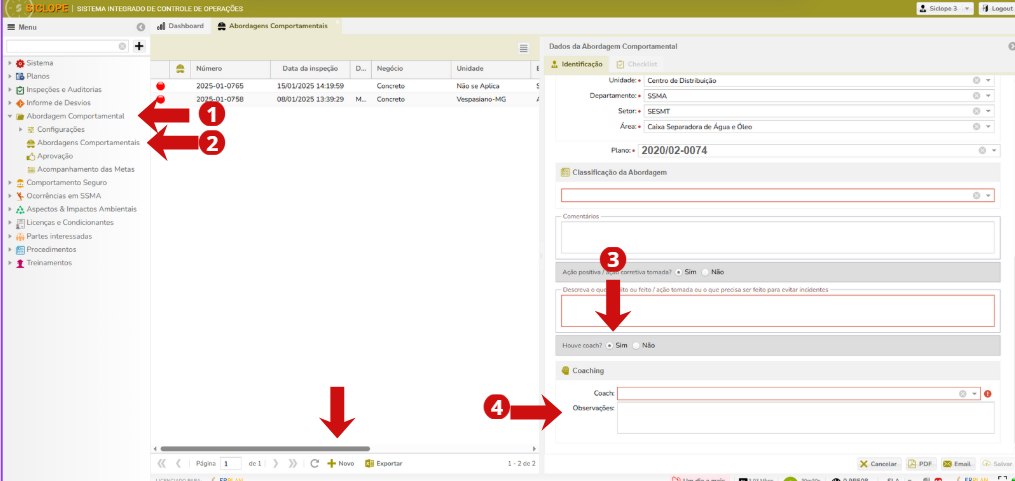Open the Coach dropdown list
The height and width of the screenshot is (481, 1015).
click(975, 394)
